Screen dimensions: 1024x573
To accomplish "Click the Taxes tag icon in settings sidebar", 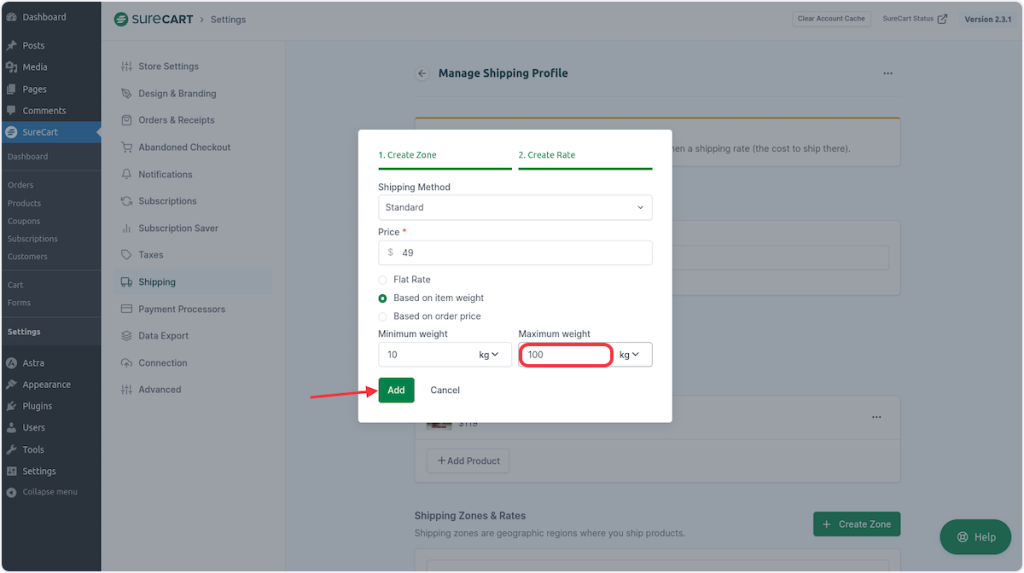I will point(126,255).
